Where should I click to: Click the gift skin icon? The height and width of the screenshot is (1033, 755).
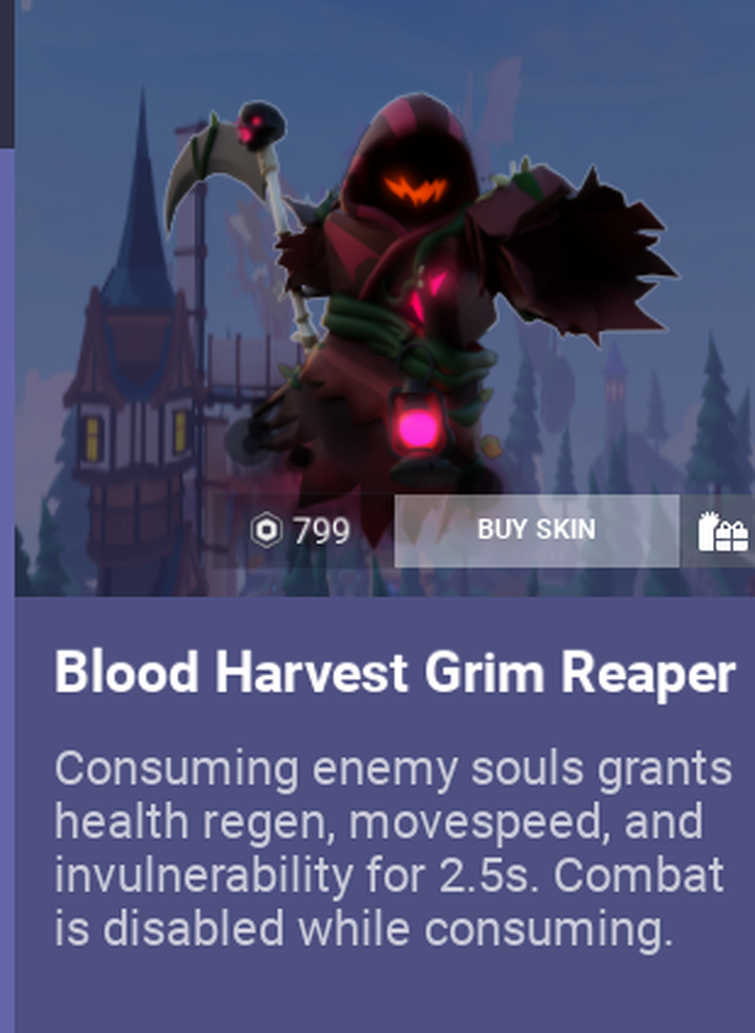tap(723, 532)
